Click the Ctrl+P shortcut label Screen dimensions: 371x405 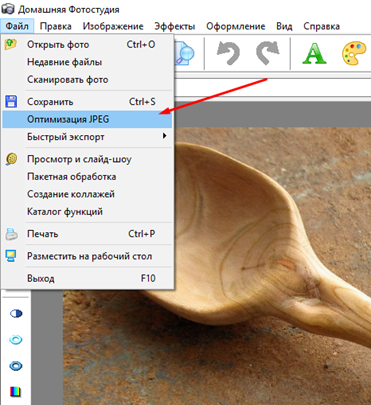142,234
